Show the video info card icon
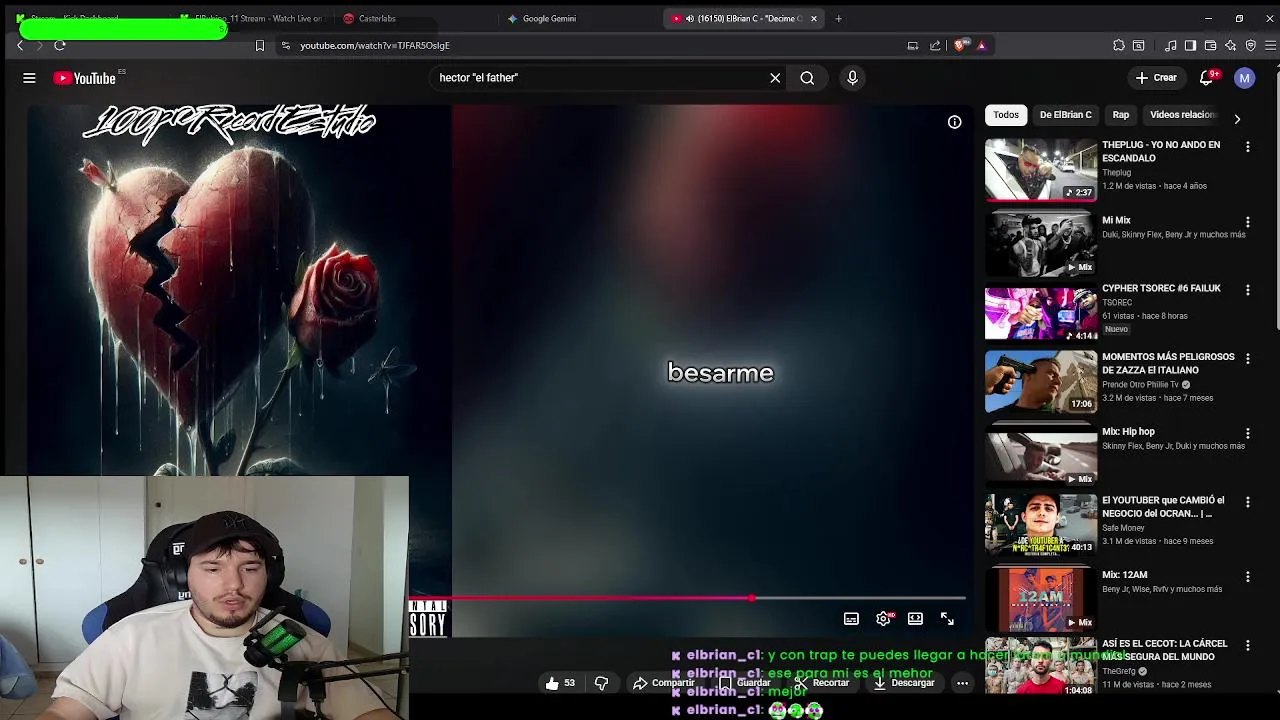 click(x=954, y=122)
